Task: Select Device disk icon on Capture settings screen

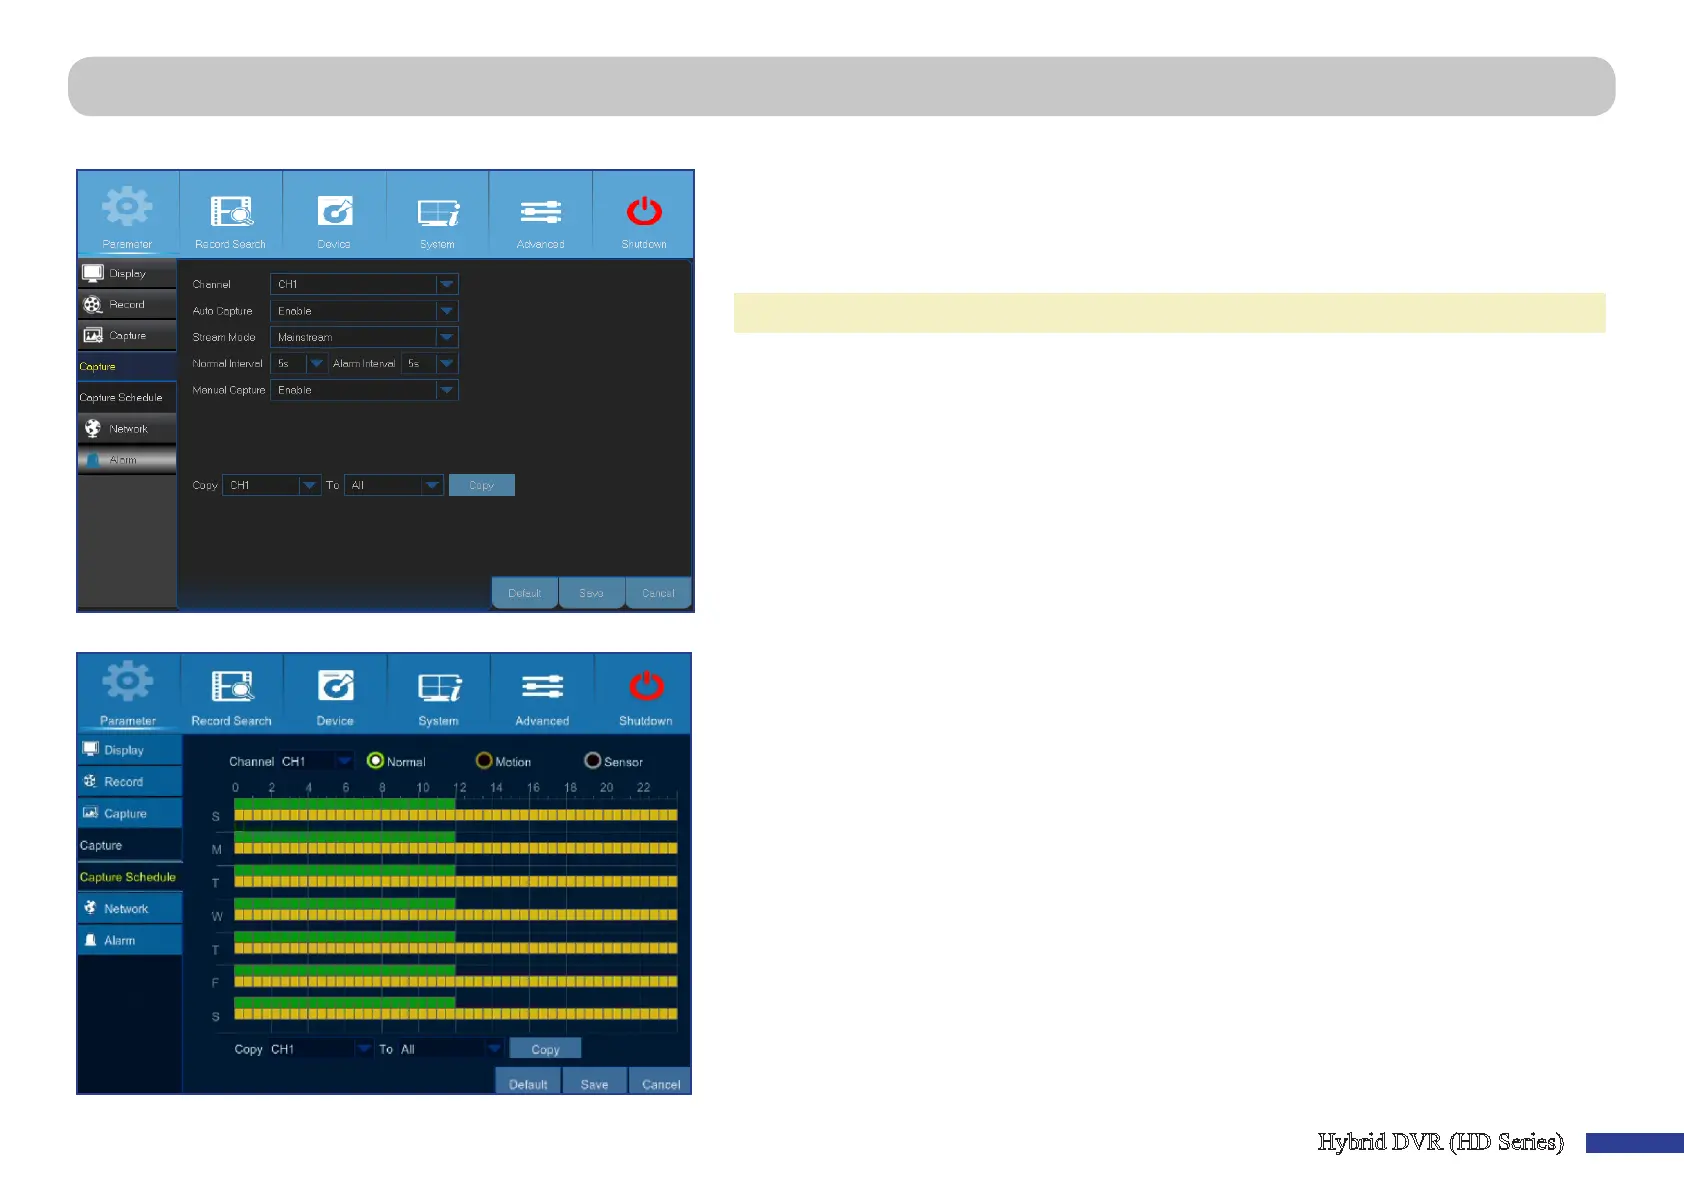Action: (x=335, y=210)
